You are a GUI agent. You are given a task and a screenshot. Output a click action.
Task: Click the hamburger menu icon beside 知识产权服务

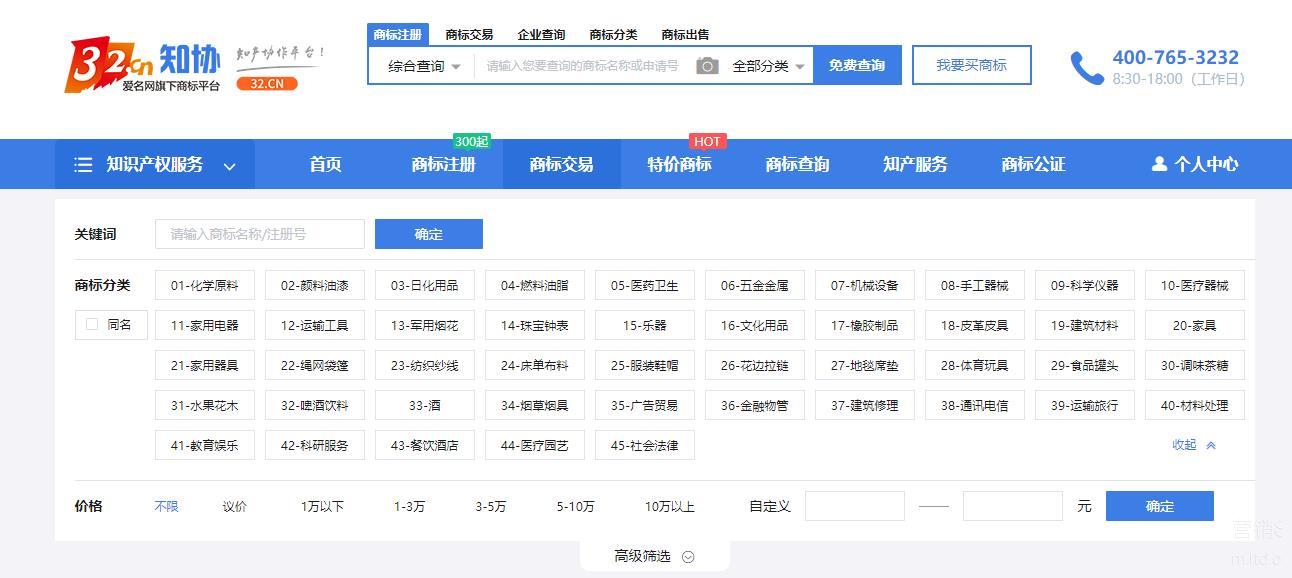(84, 165)
